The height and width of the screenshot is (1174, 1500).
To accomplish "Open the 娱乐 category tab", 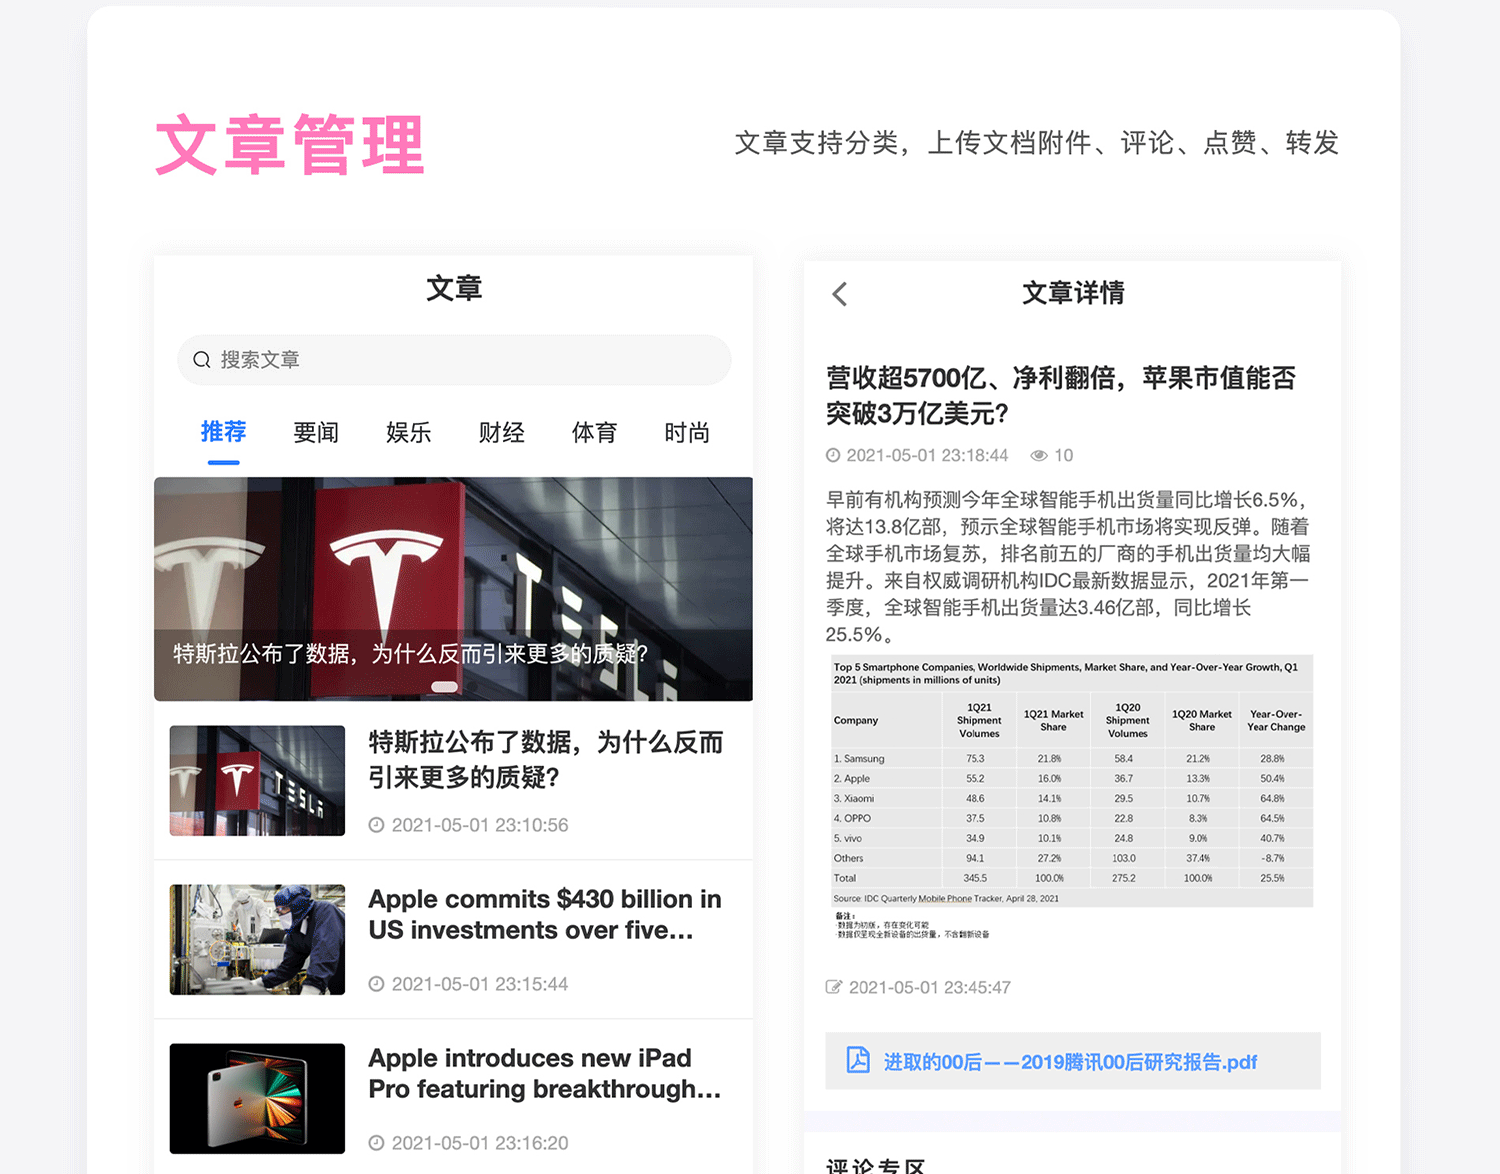I will pyautogui.click(x=408, y=432).
